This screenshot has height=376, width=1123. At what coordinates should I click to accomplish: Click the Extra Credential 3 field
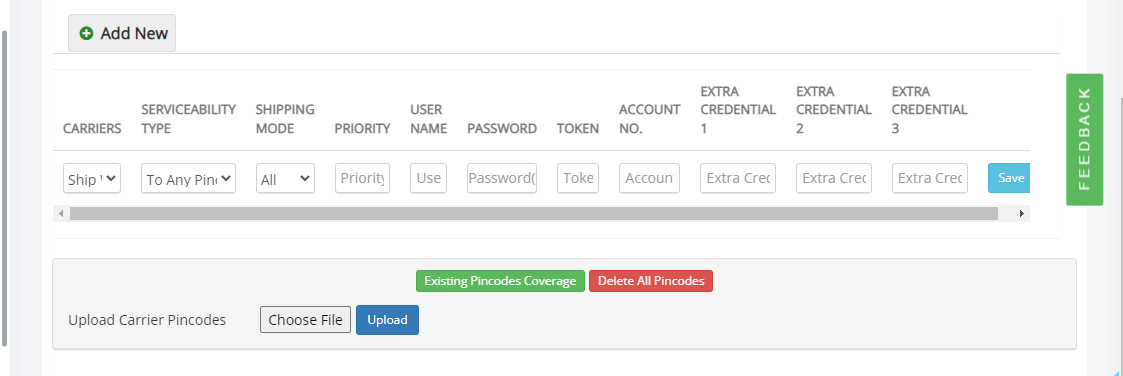coord(930,178)
